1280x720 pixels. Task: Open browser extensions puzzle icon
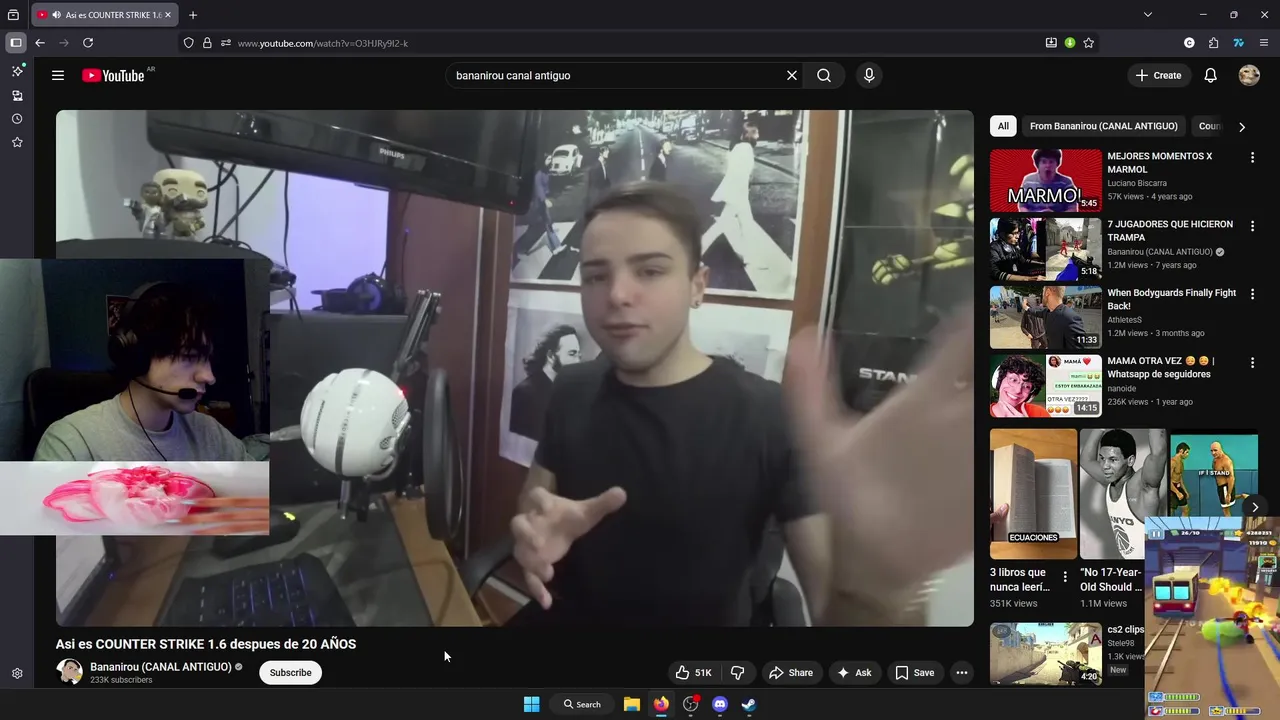pos(1213,43)
